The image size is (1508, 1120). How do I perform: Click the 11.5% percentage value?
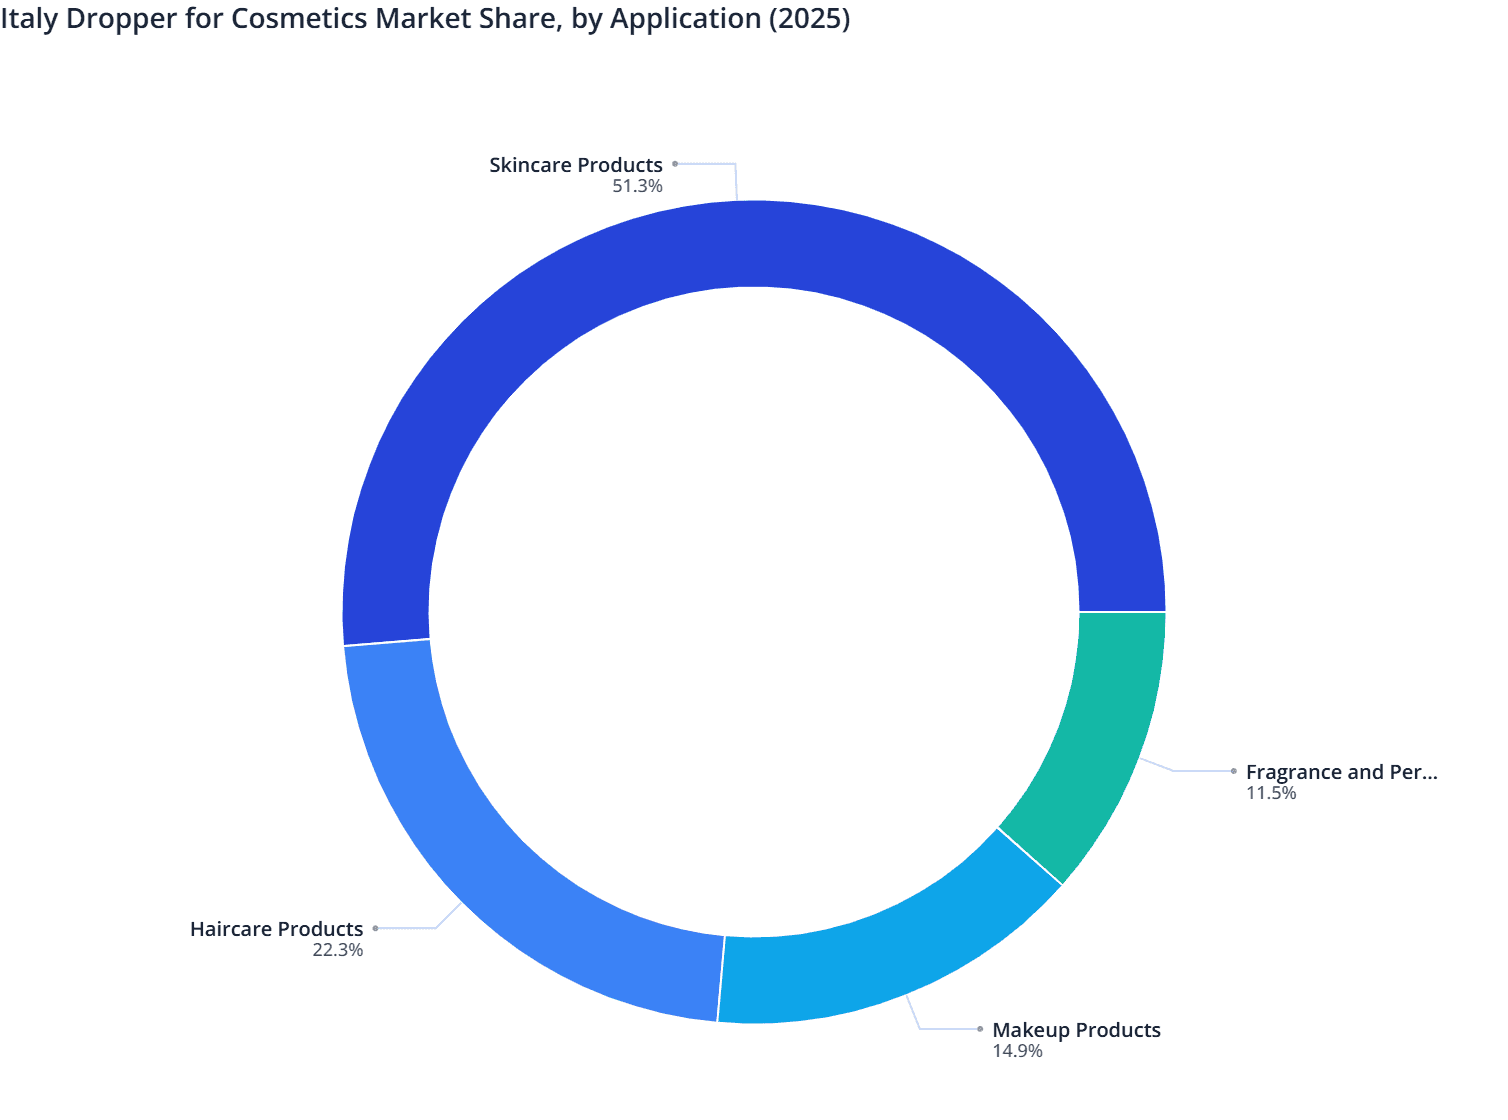[1271, 794]
